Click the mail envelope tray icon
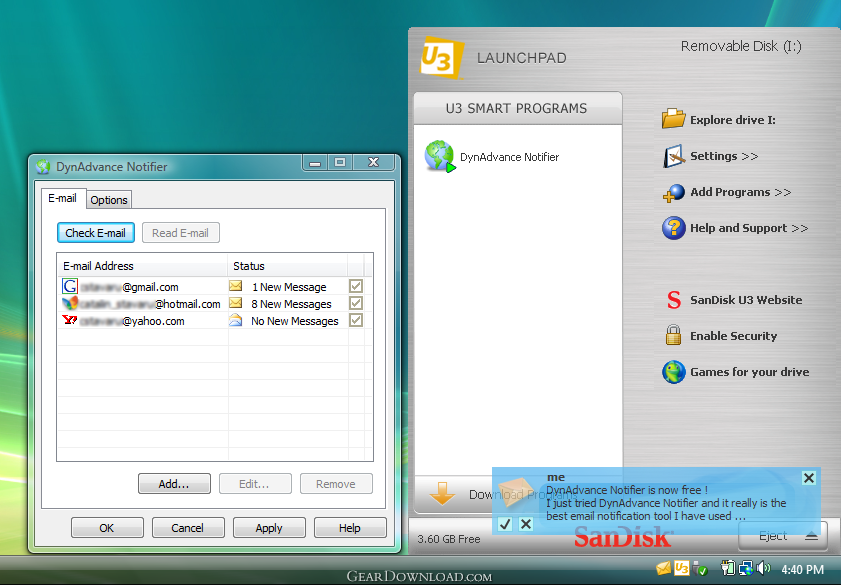The height and width of the screenshot is (585, 841). 664,568
